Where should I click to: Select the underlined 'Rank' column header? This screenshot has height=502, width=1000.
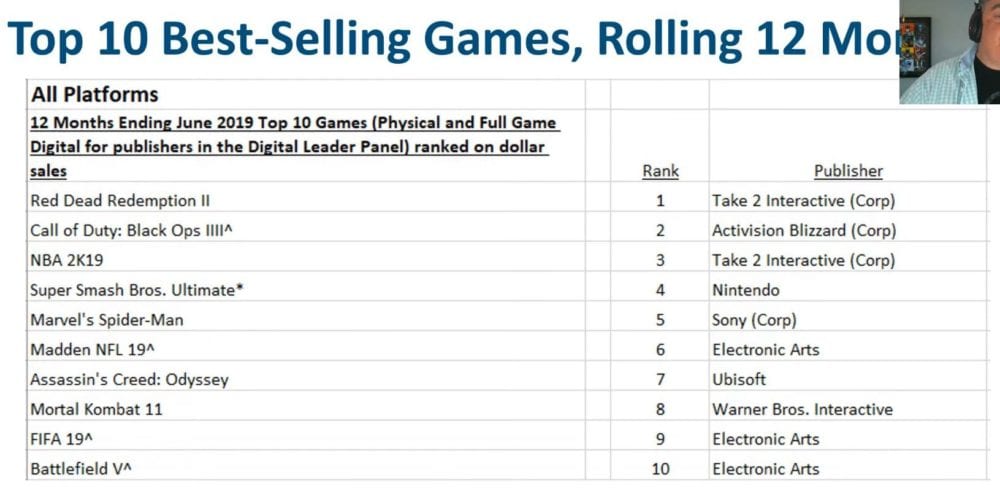point(660,171)
